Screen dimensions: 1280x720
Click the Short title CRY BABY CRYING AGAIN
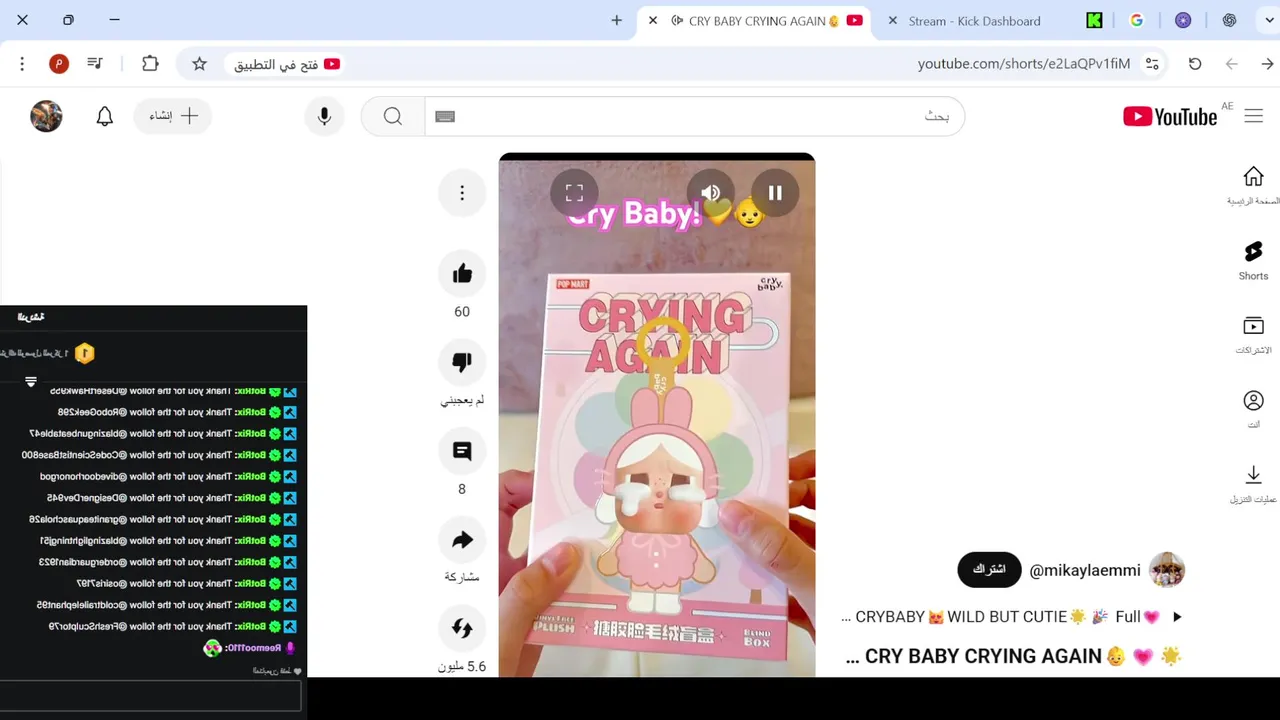click(x=1013, y=657)
